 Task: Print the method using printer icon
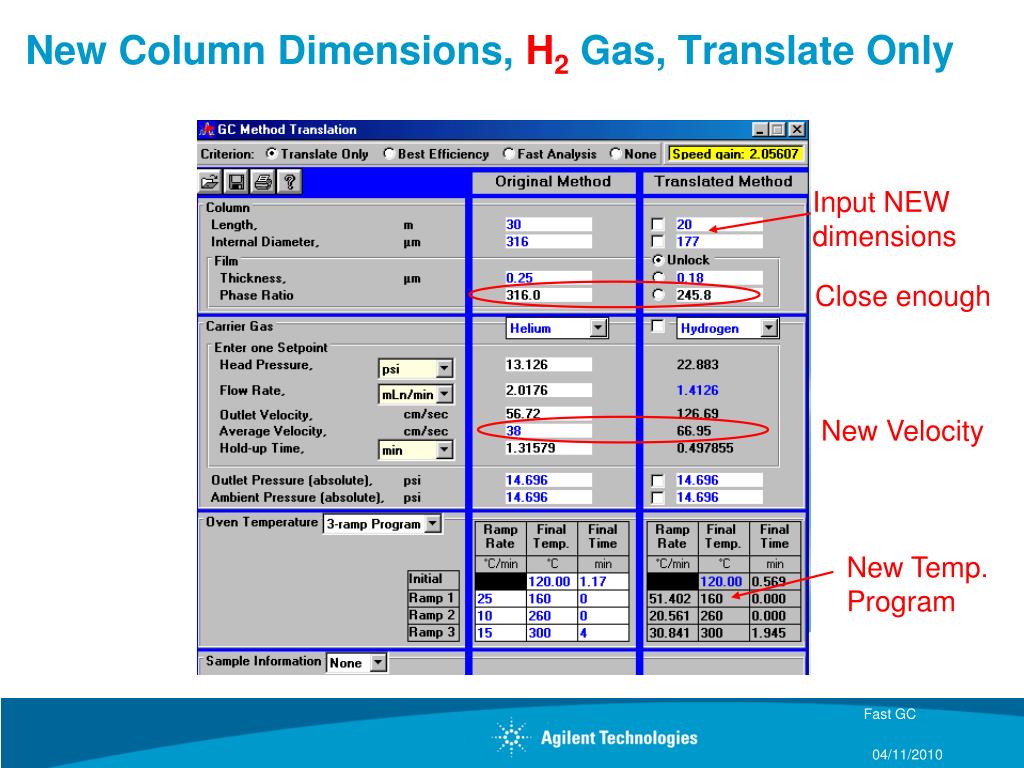[263, 182]
